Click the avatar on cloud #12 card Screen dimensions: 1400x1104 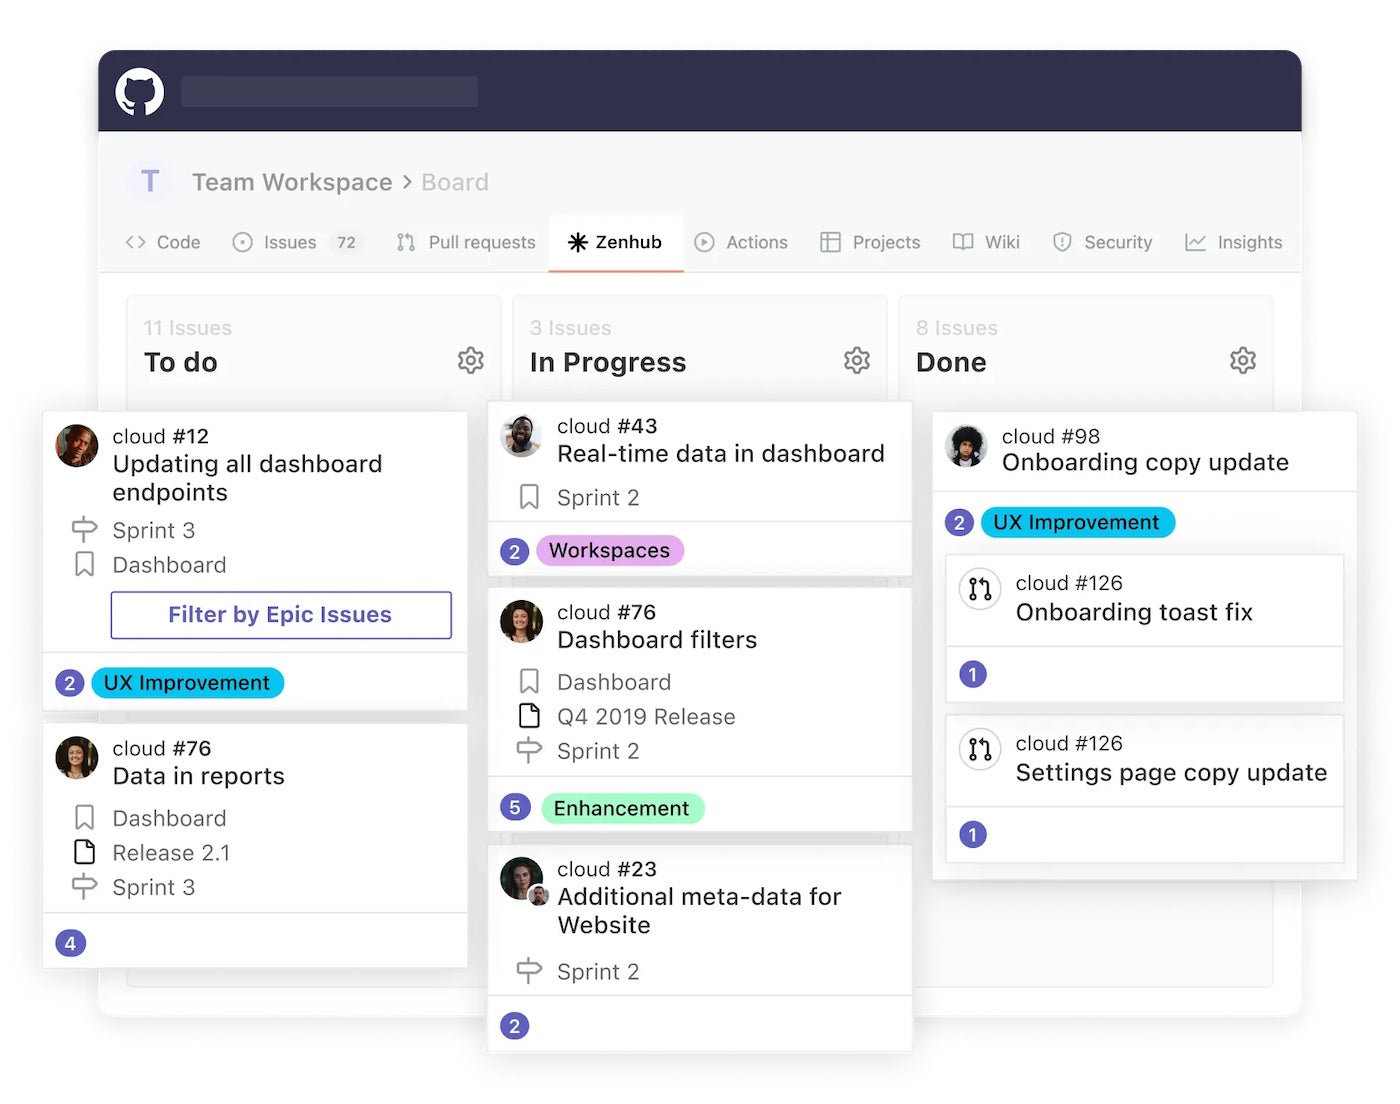pyautogui.click(x=77, y=446)
